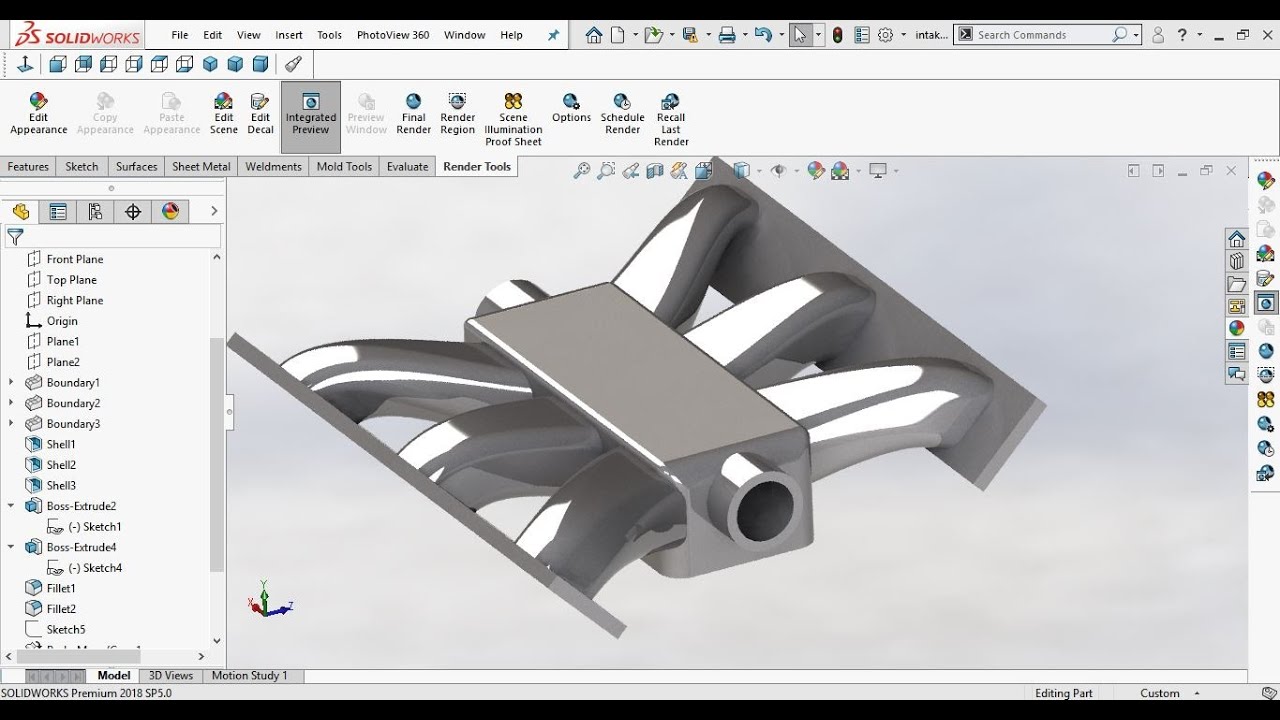Expand the manager tabs arrow
Image resolution: width=1280 pixels, height=720 pixels.
[x=214, y=211]
